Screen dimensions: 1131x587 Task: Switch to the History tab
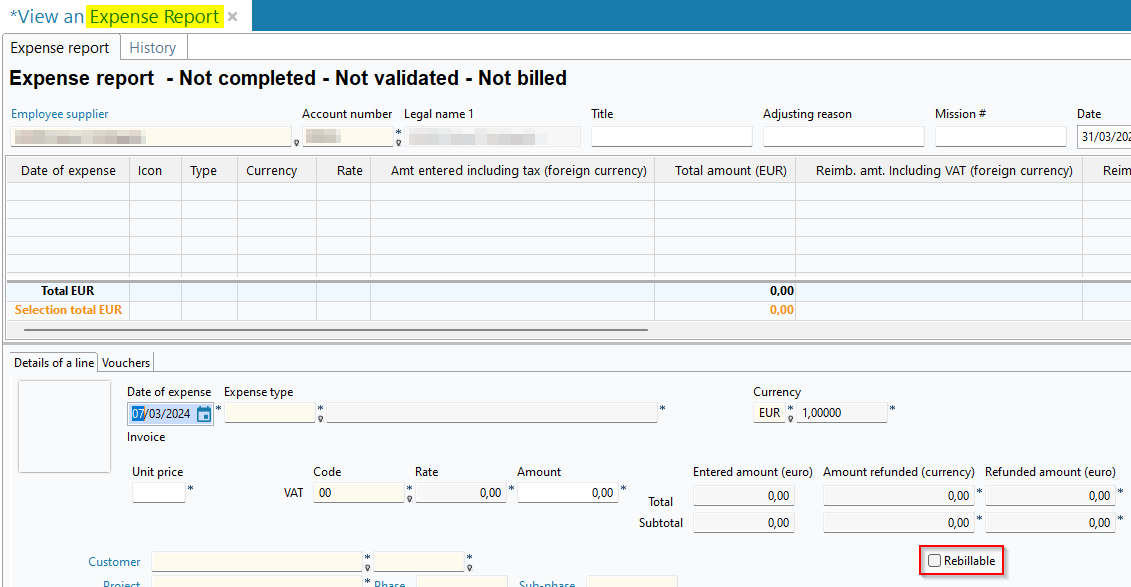(x=153, y=48)
